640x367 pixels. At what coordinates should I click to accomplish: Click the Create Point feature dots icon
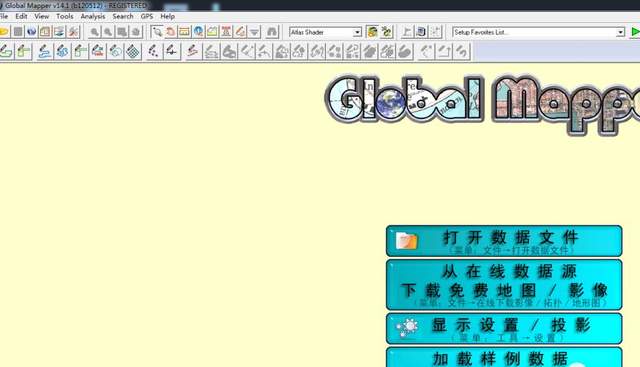click(153, 52)
